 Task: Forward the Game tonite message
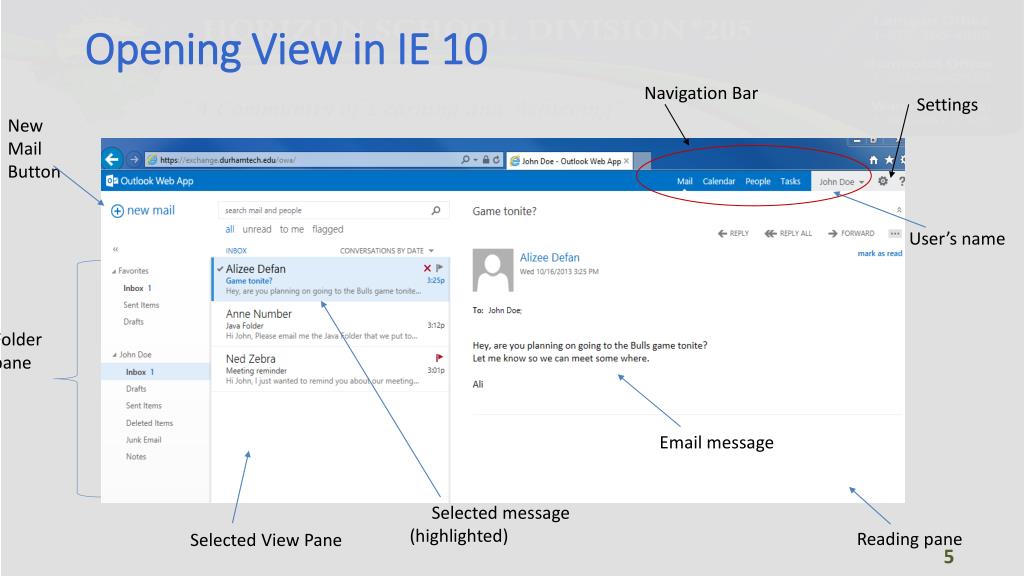click(851, 233)
